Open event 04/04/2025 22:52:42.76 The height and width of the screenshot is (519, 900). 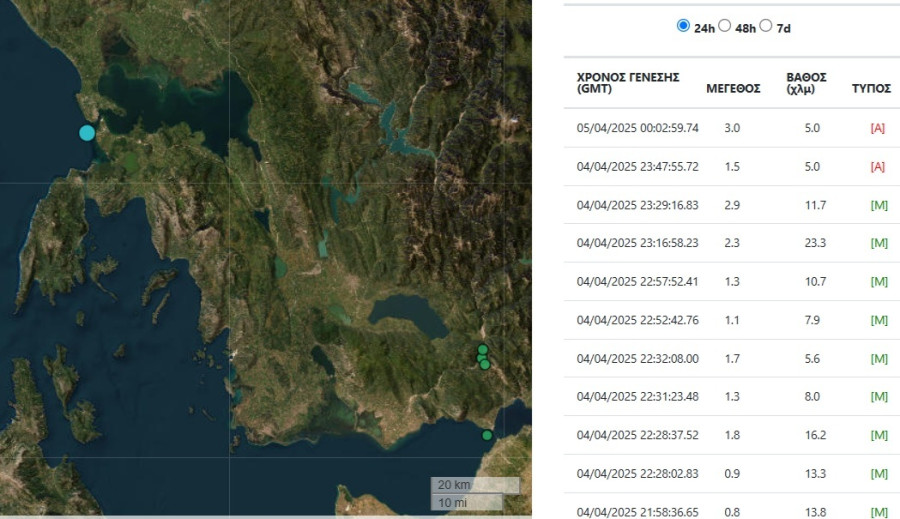pos(638,320)
